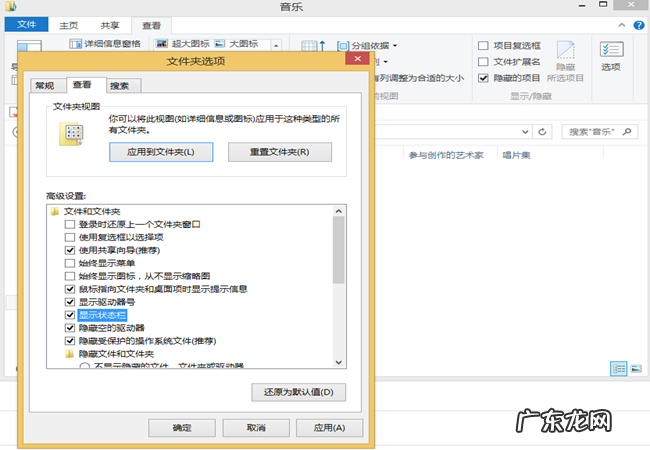The height and width of the screenshot is (450, 650).
Task: Click the 文件和文件夹 folder icon in list
Action: [55, 212]
